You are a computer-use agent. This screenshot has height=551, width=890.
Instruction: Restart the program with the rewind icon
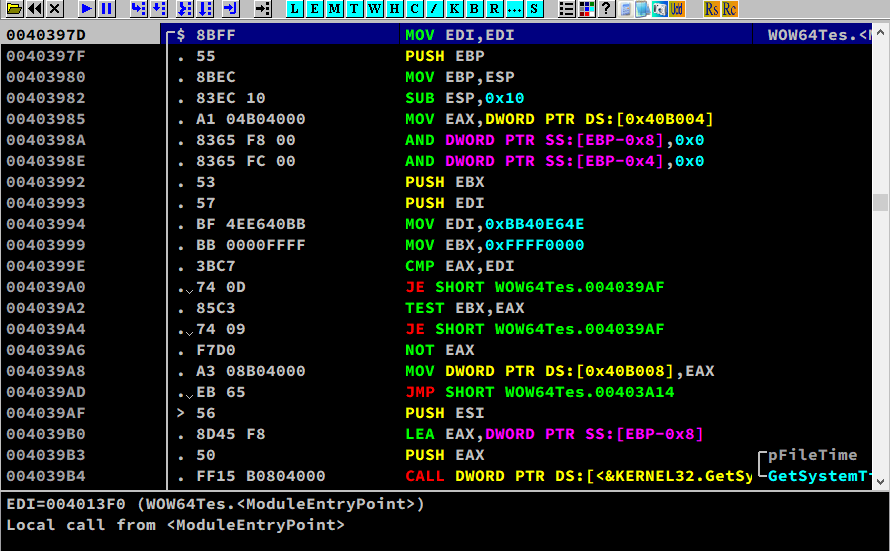tap(33, 9)
